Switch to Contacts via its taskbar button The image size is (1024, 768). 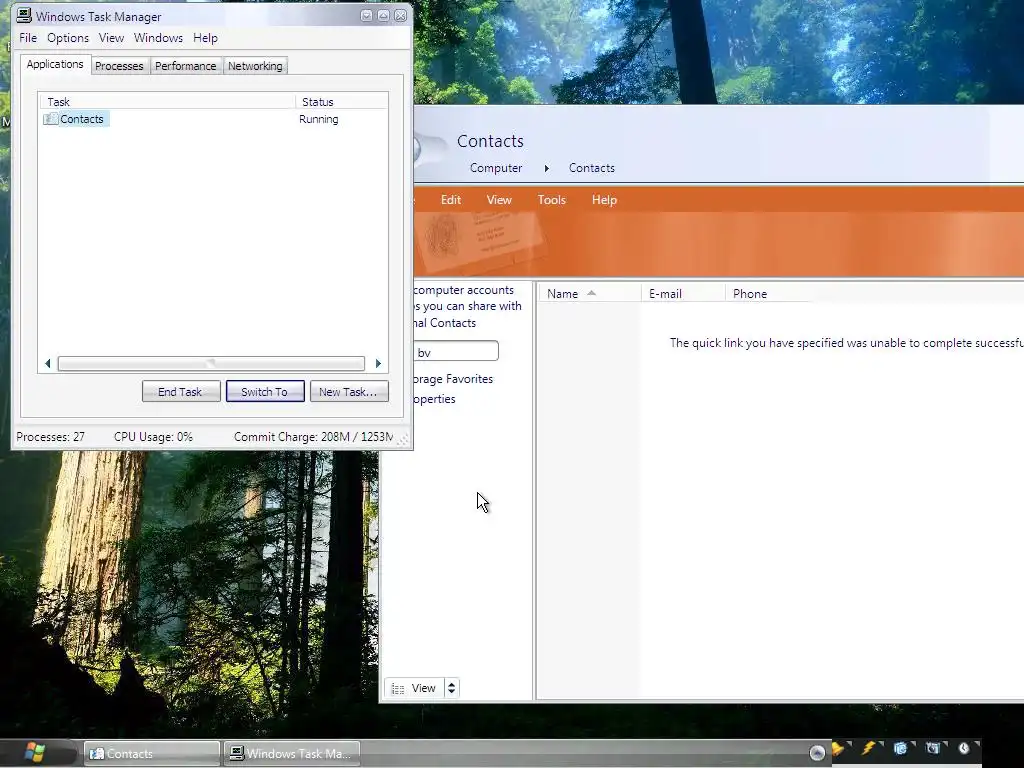point(152,754)
